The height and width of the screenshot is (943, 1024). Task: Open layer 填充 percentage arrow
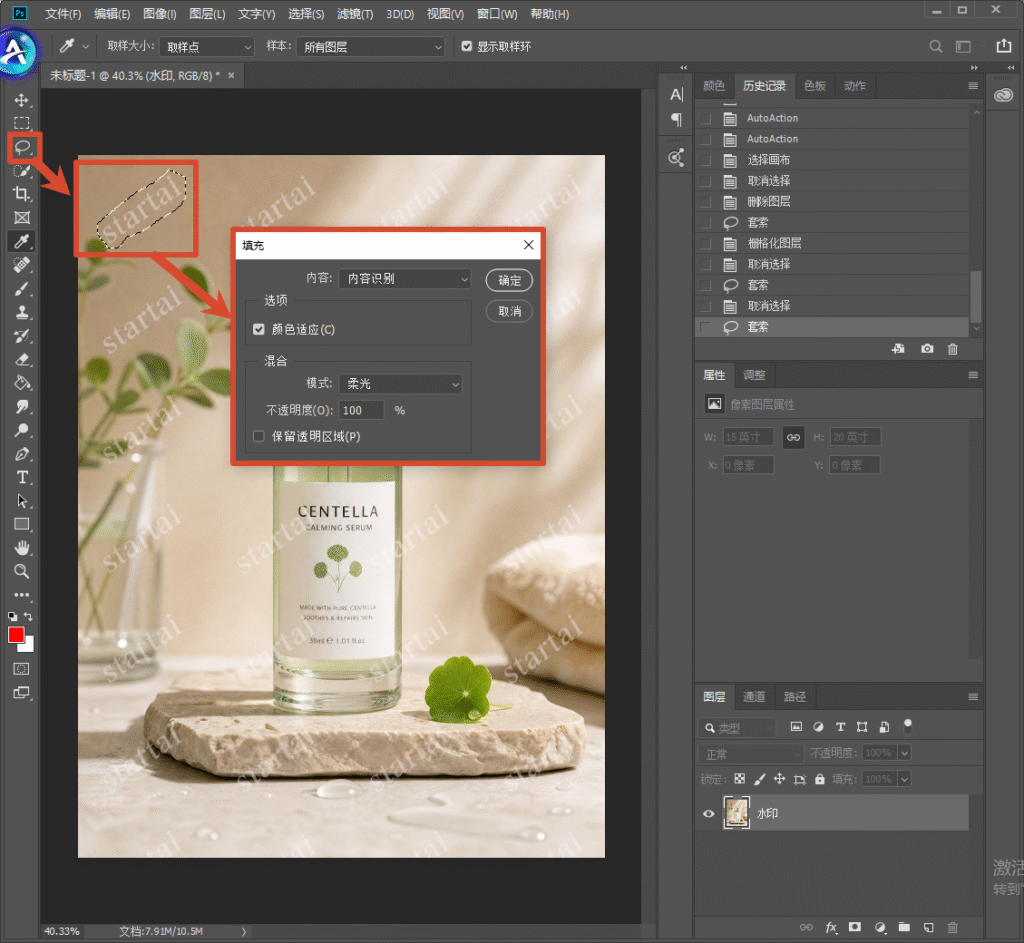point(904,779)
